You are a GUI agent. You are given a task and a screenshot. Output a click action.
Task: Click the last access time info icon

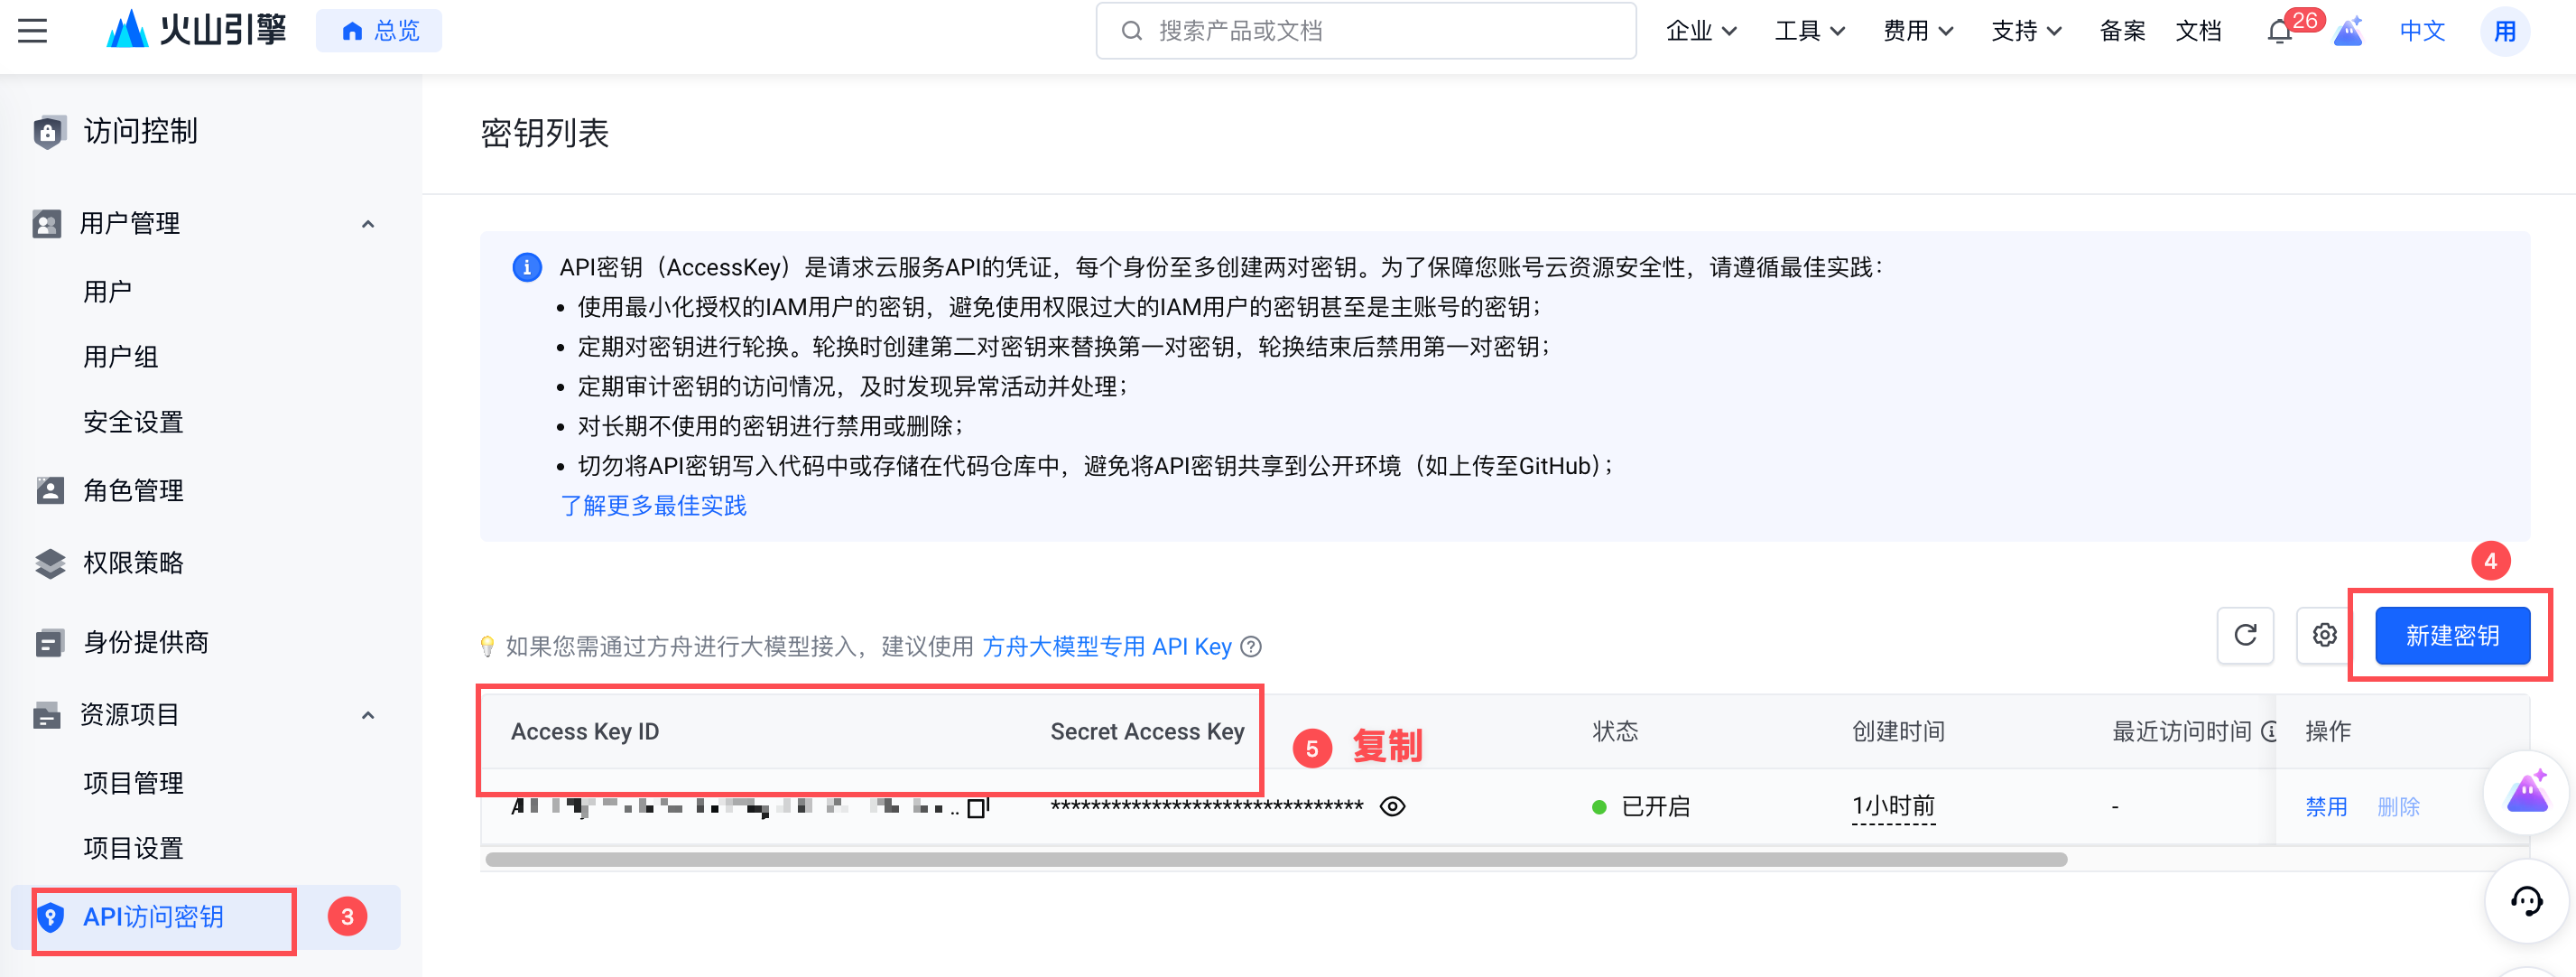click(x=2269, y=731)
